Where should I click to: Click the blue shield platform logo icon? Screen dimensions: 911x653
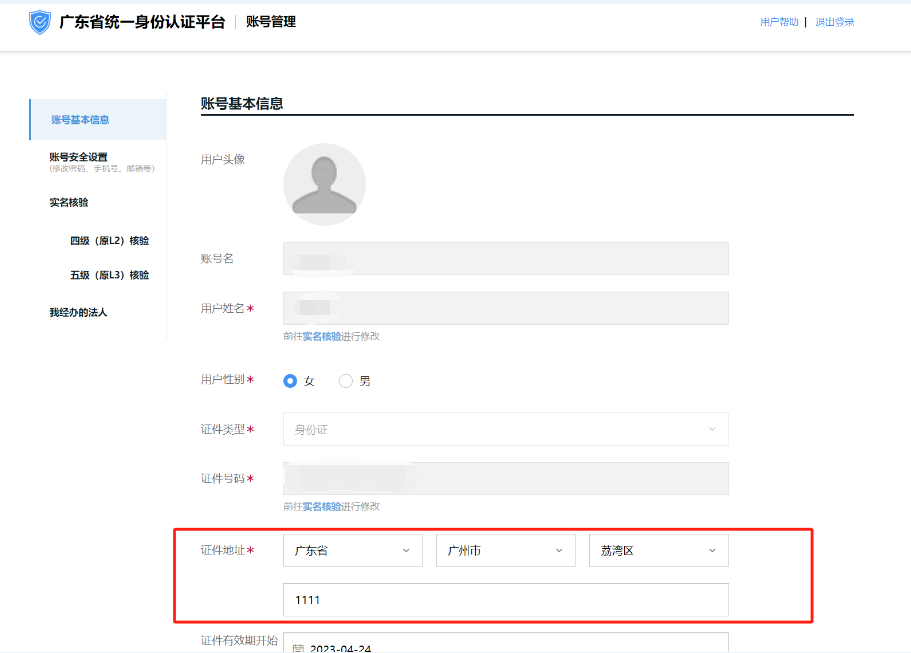(38, 20)
